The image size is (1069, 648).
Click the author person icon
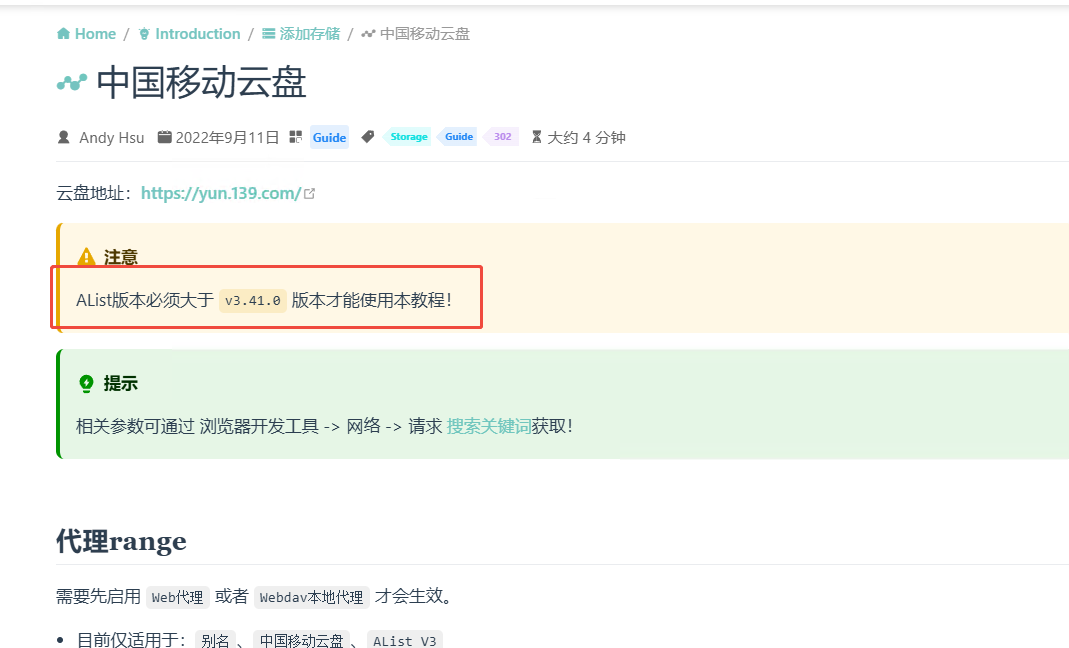click(63, 137)
